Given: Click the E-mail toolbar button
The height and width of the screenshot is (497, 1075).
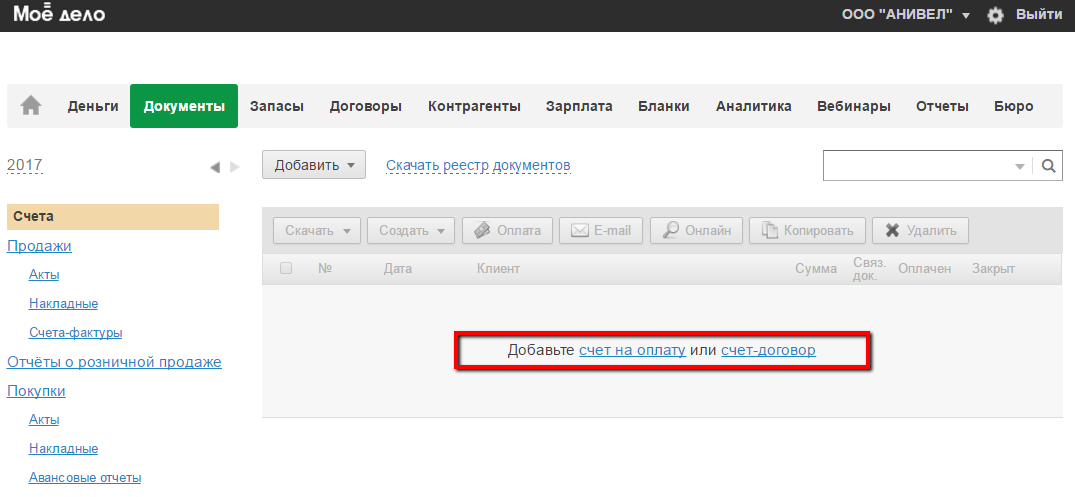Looking at the screenshot, I should 601,230.
